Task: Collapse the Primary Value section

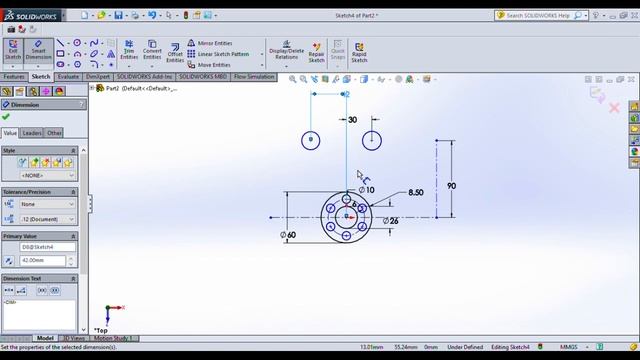Action: coord(73,236)
